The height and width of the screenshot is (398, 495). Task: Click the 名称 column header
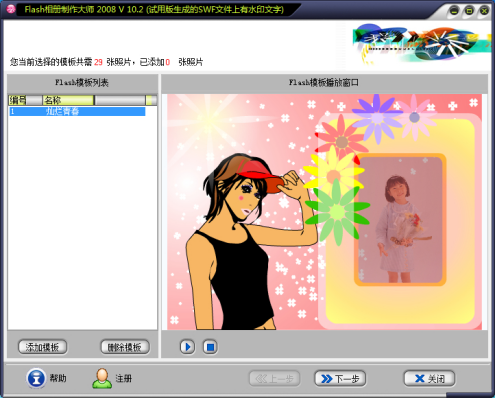coord(68,100)
